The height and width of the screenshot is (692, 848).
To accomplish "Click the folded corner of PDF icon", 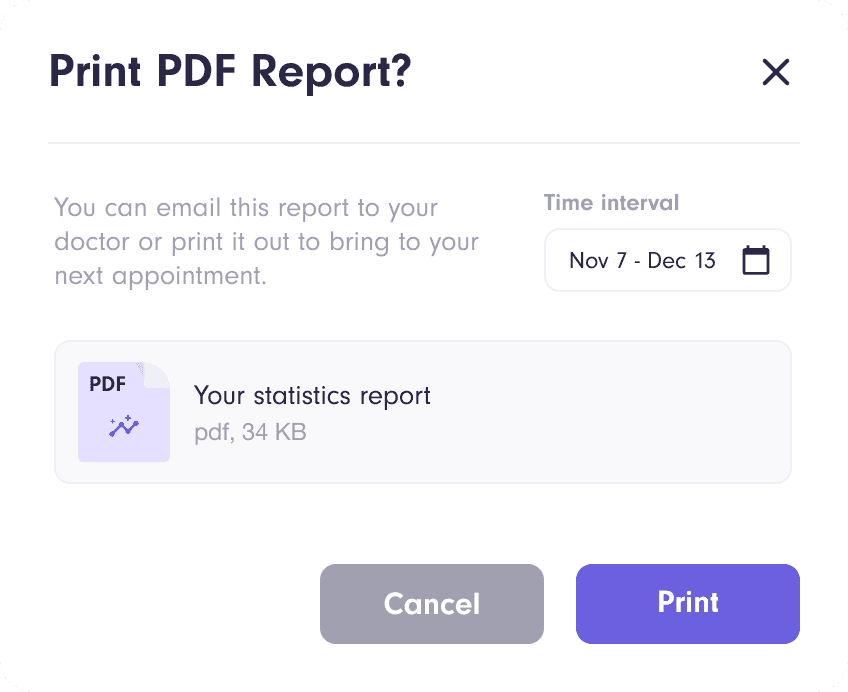I will [158, 374].
